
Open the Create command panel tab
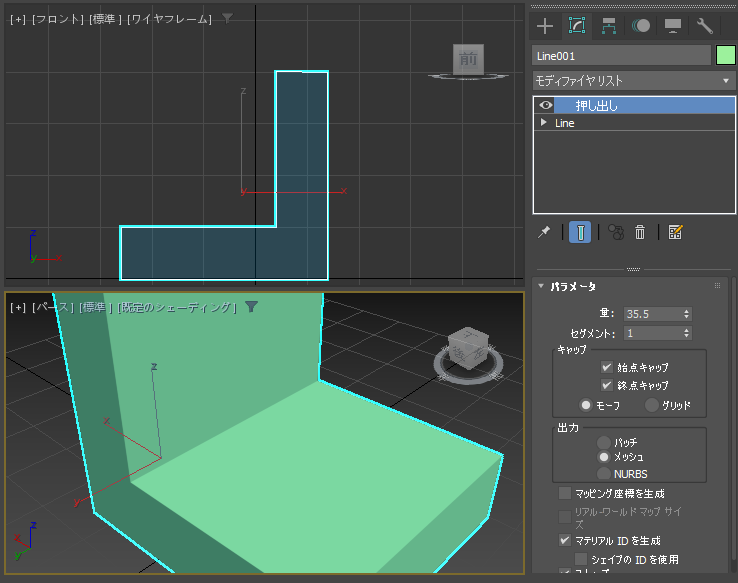[545, 26]
